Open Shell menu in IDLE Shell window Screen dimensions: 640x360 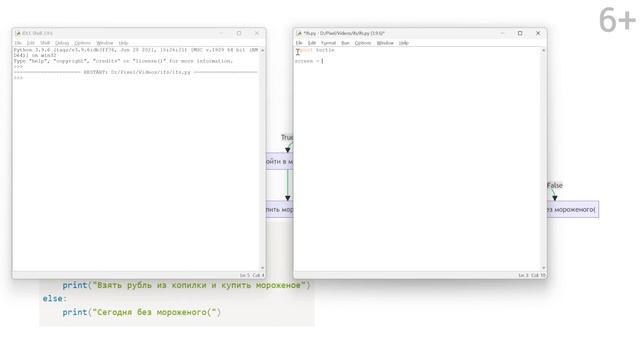click(45, 43)
